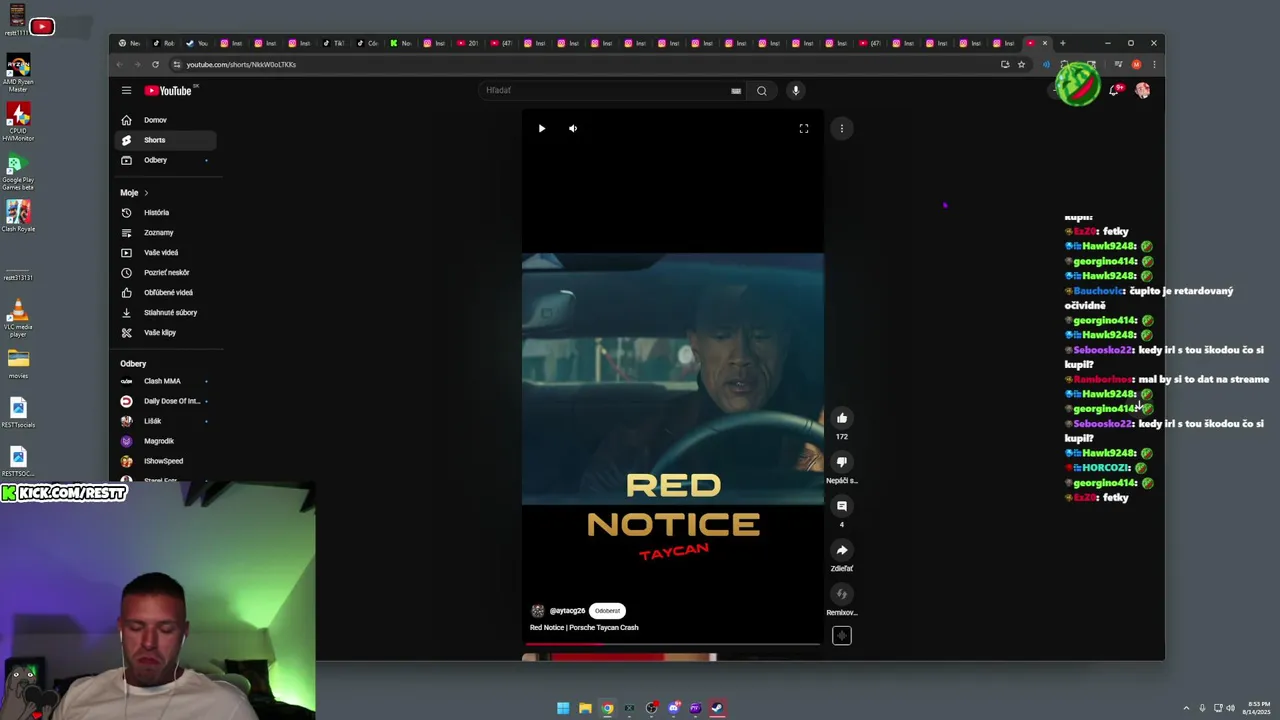
Task: Open AMD Ryzen Master desktop shortcut
Action: click(x=18, y=74)
